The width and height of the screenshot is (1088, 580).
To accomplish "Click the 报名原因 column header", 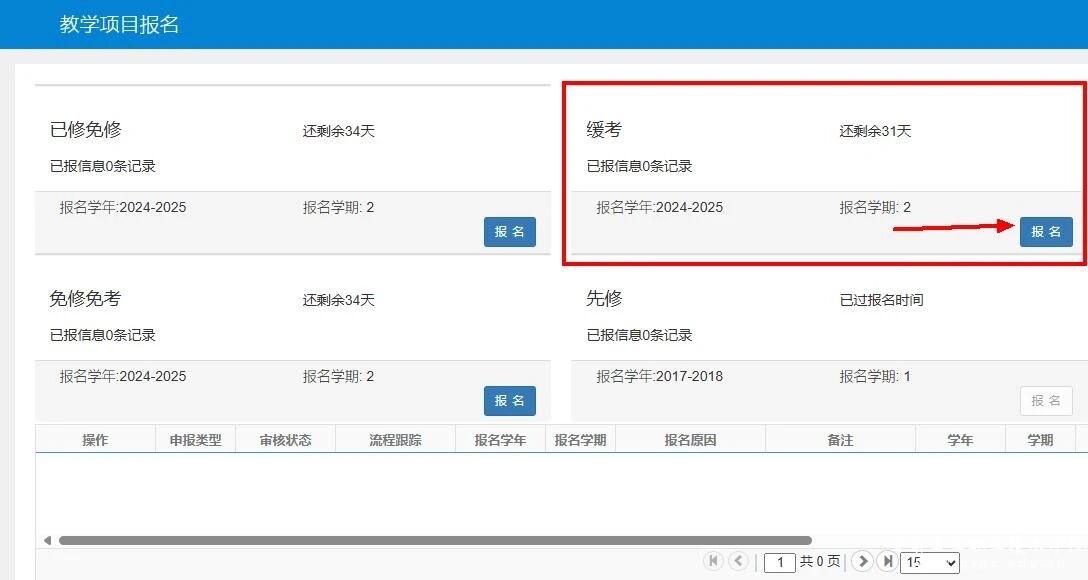I will click(690, 440).
